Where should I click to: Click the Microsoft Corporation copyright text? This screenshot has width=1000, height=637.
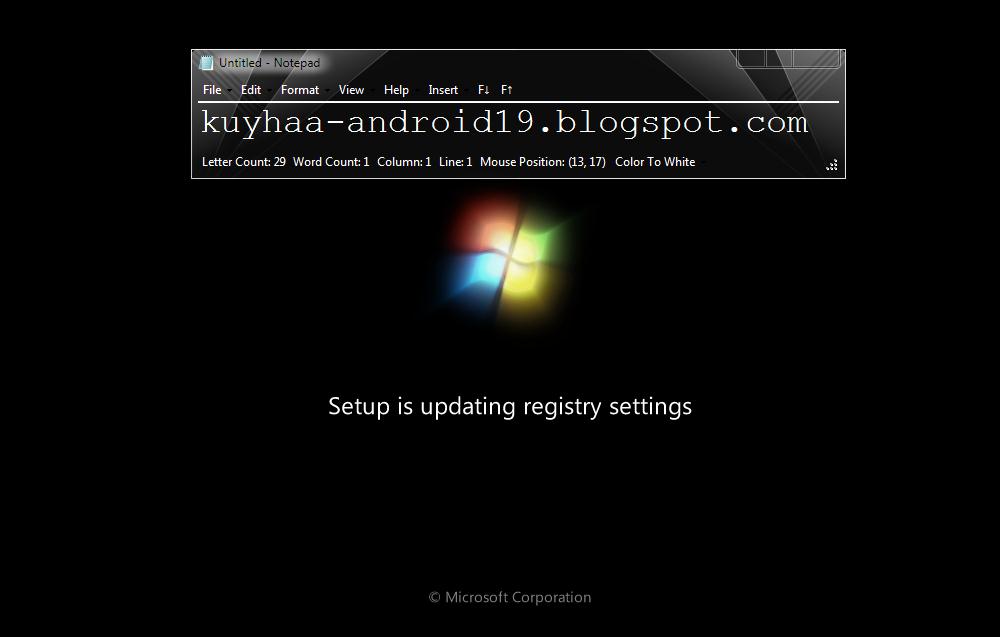coord(510,597)
